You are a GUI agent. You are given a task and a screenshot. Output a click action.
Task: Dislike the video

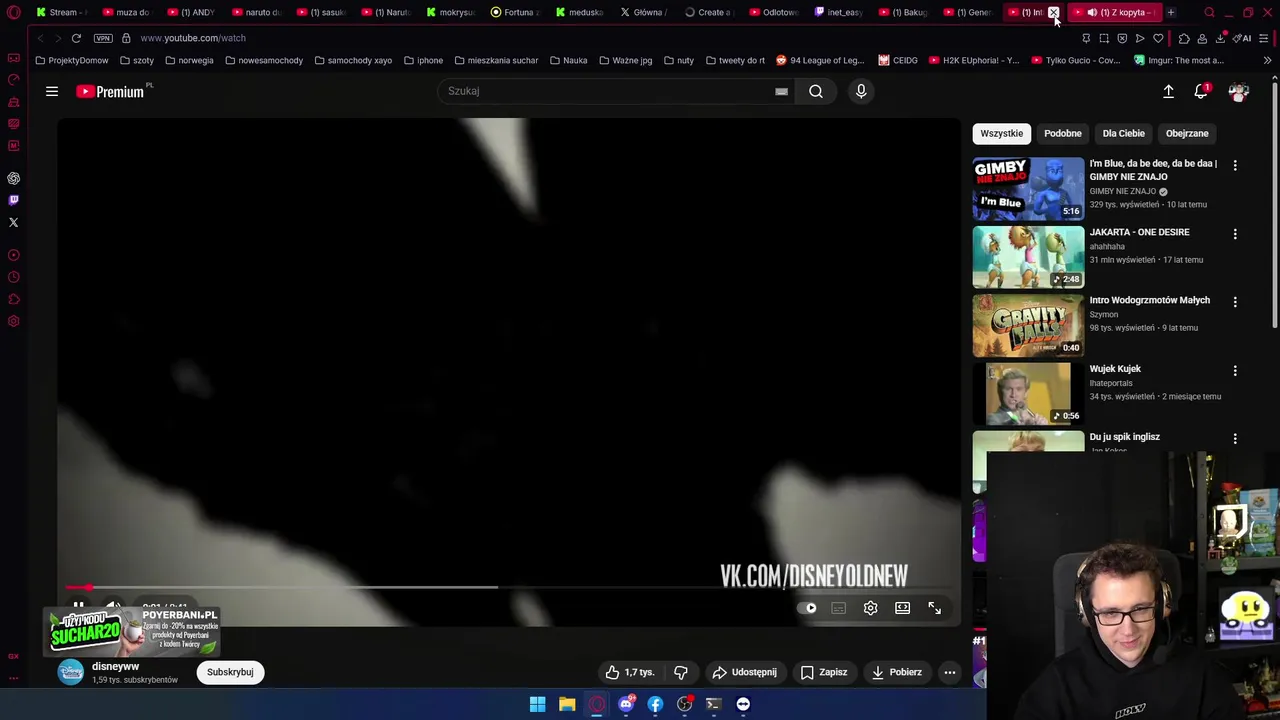[681, 672]
